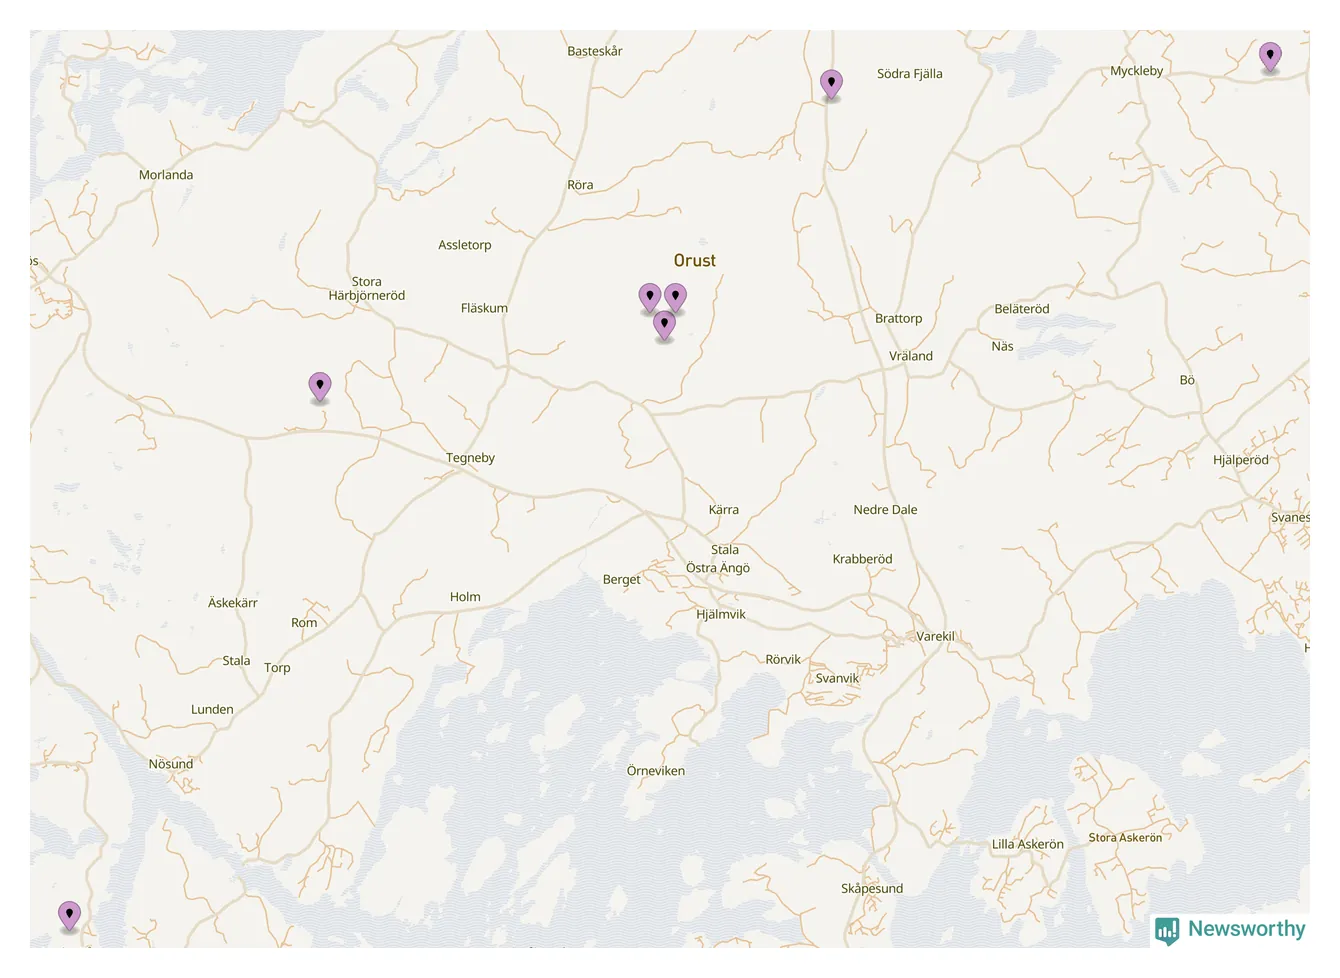1340x978 pixels.
Task: Click the Hjälperöd place label
Action: click(1241, 460)
